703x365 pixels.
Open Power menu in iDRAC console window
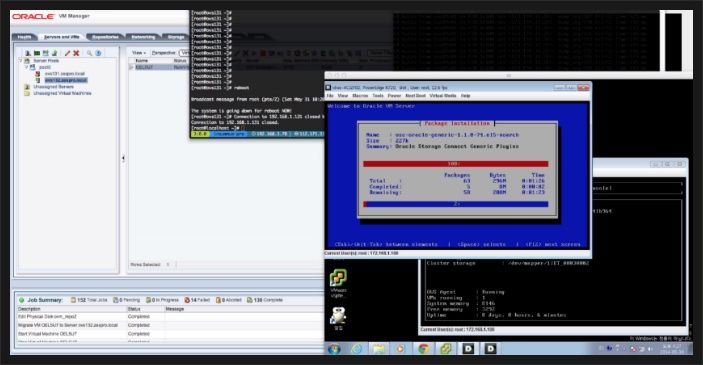[394, 96]
